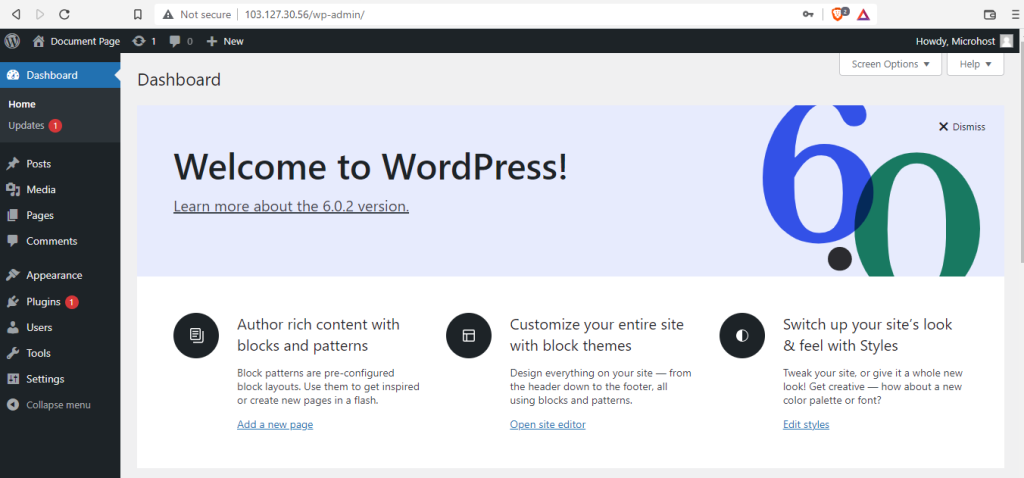Image resolution: width=1024 pixels, height=478 pixels.
Task: Open the Howdy, Microhost account menu
Action: 964,41
